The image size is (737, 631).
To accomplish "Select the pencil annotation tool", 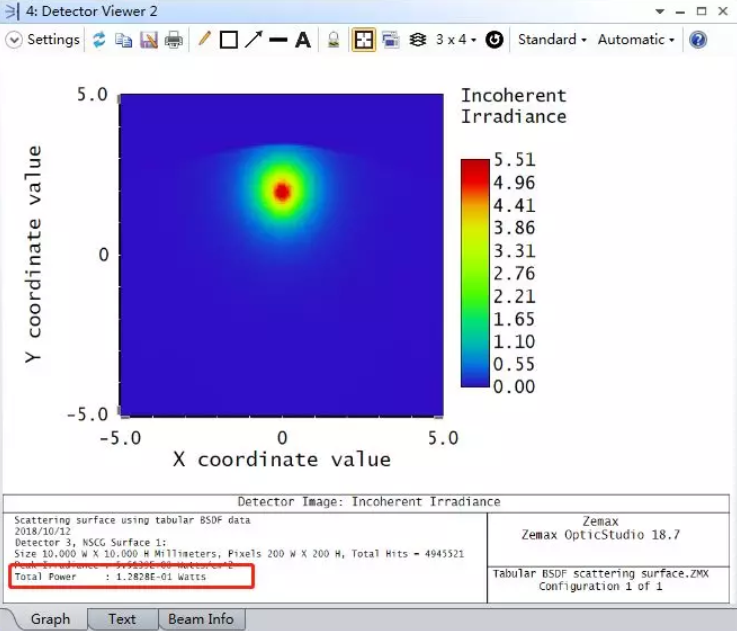I will click(x=204, y=40).
